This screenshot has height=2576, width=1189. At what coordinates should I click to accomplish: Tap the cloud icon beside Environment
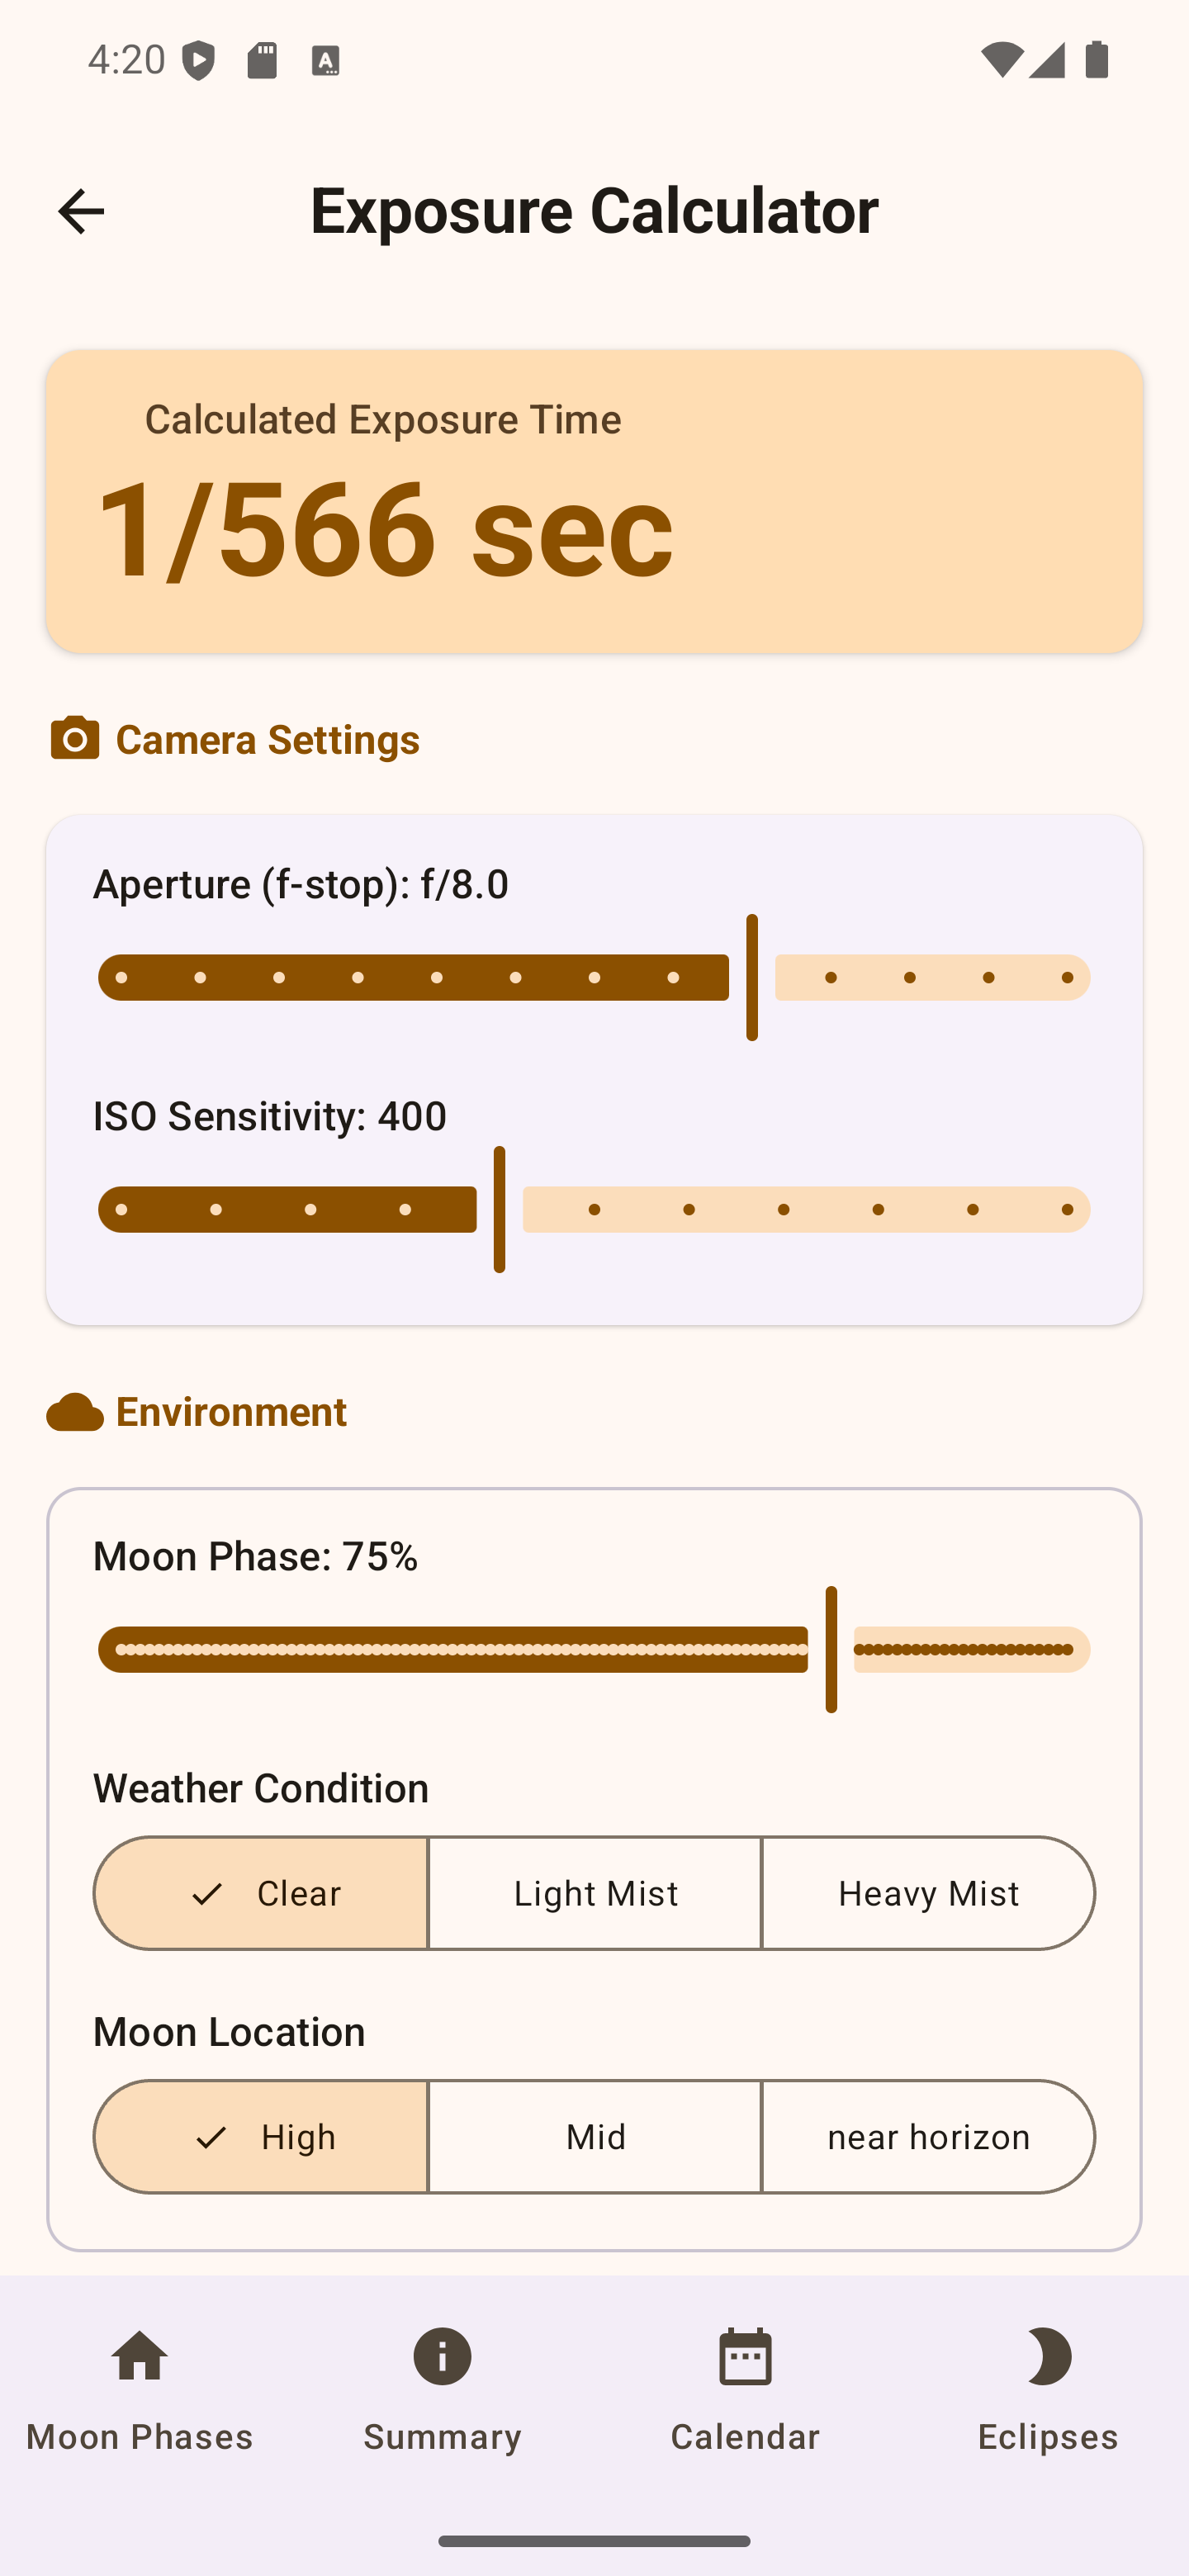(75, 1412)
